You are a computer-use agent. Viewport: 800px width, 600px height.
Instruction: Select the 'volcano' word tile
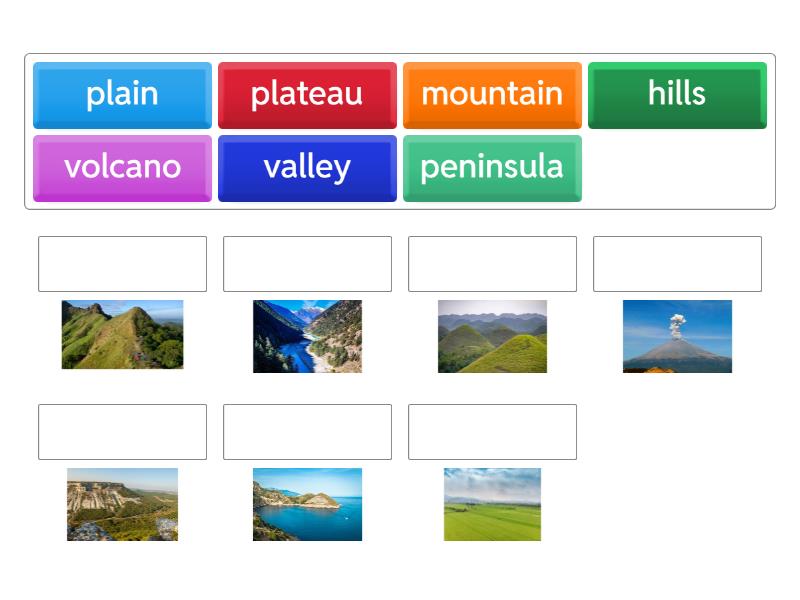pos(122,168)
